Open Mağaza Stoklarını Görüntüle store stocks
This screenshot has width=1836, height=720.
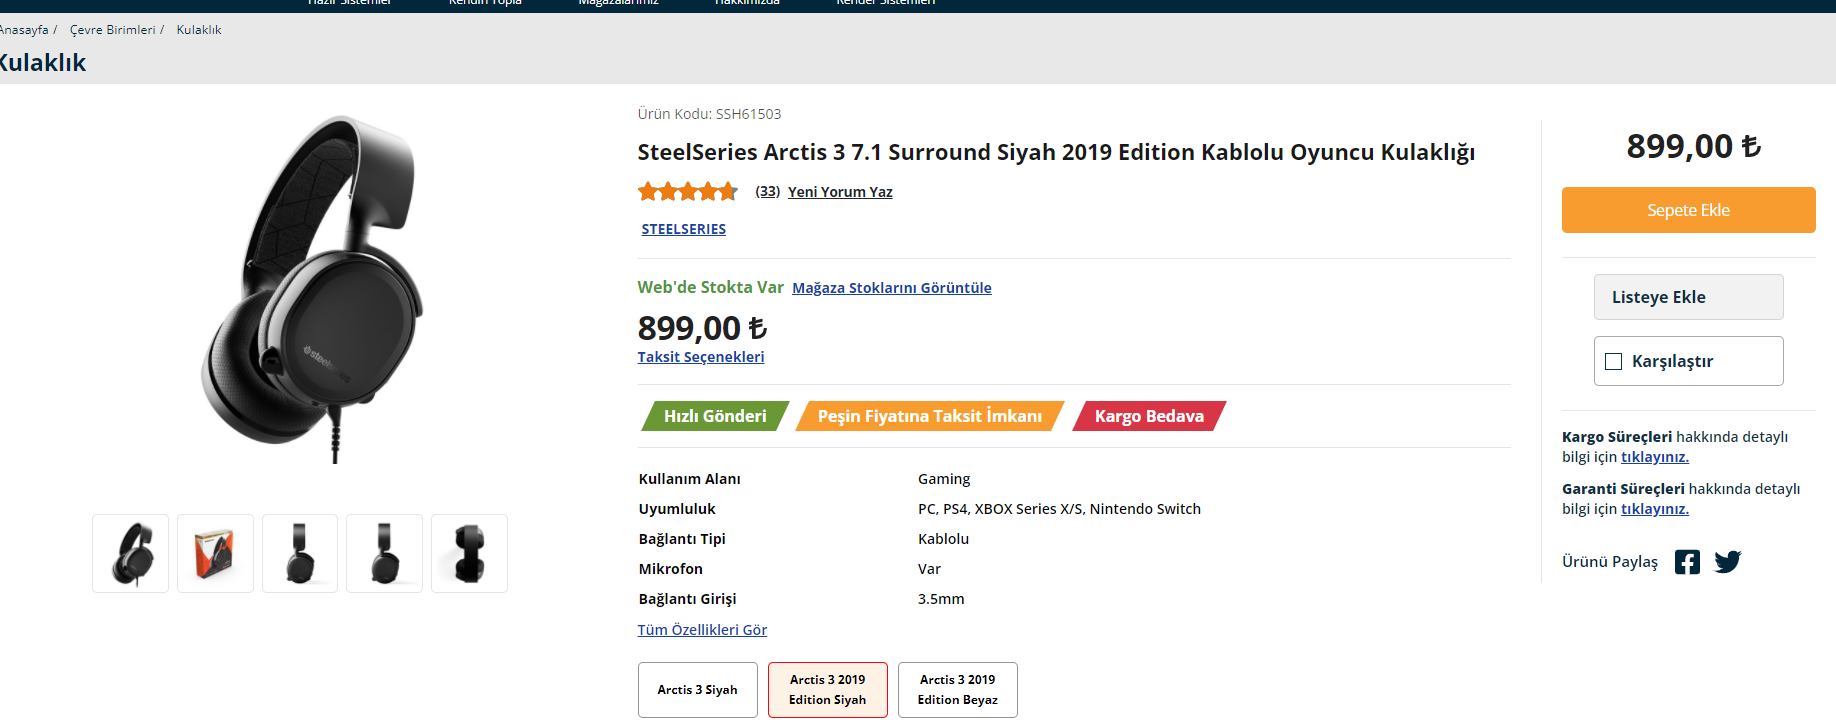pos(891,288)
